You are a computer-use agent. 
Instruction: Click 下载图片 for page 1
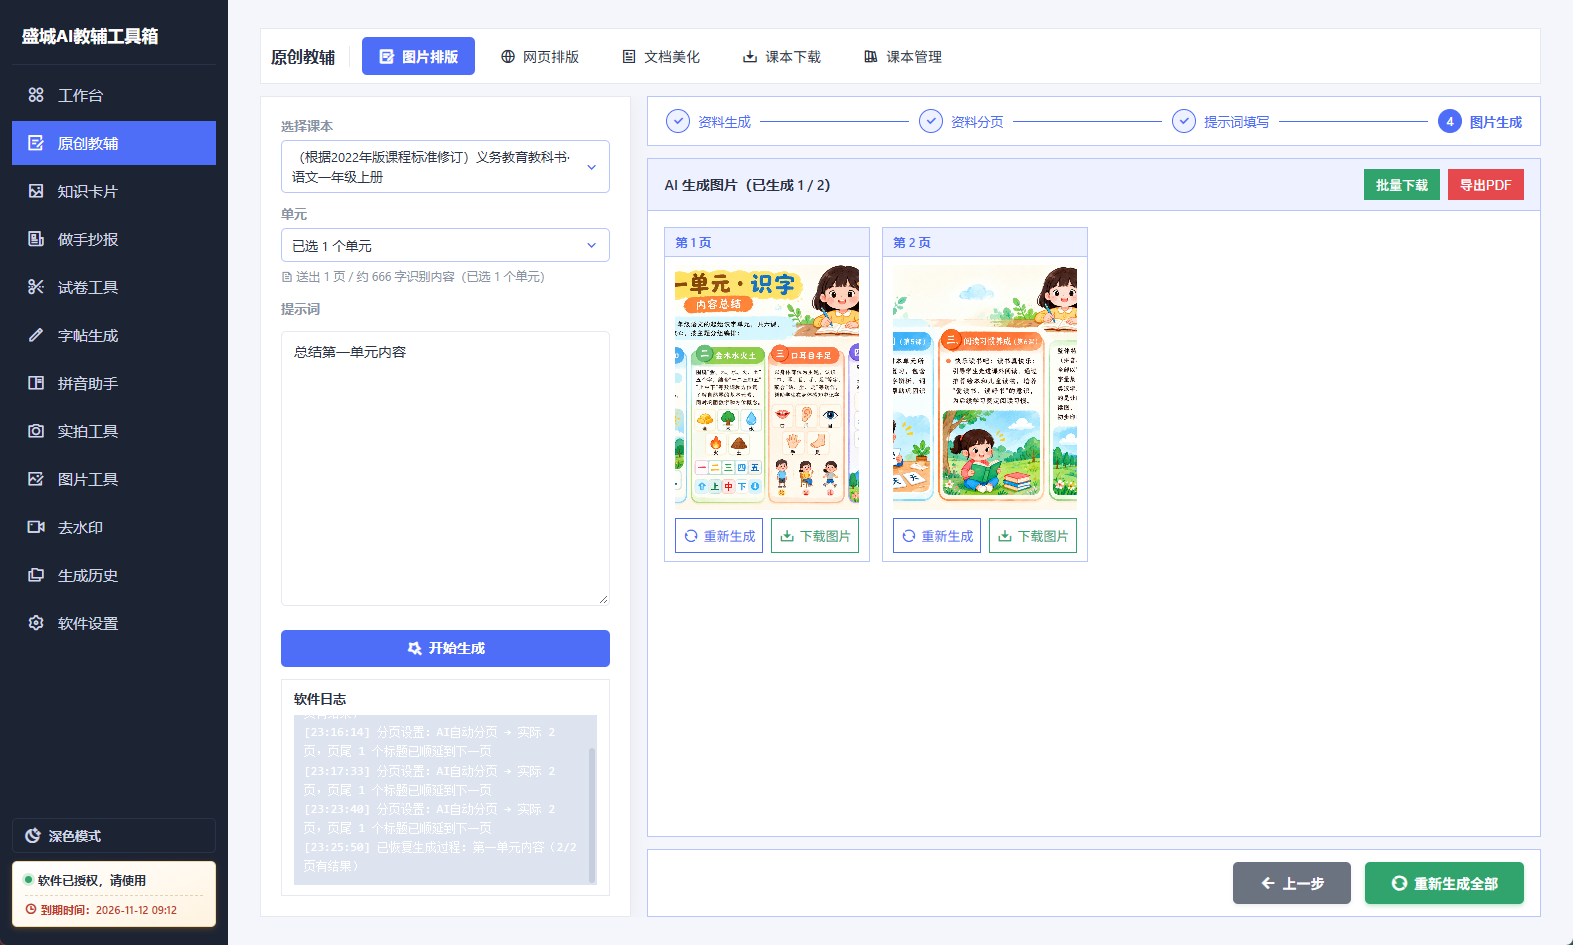pyautogui.click(x=815, y=536)
